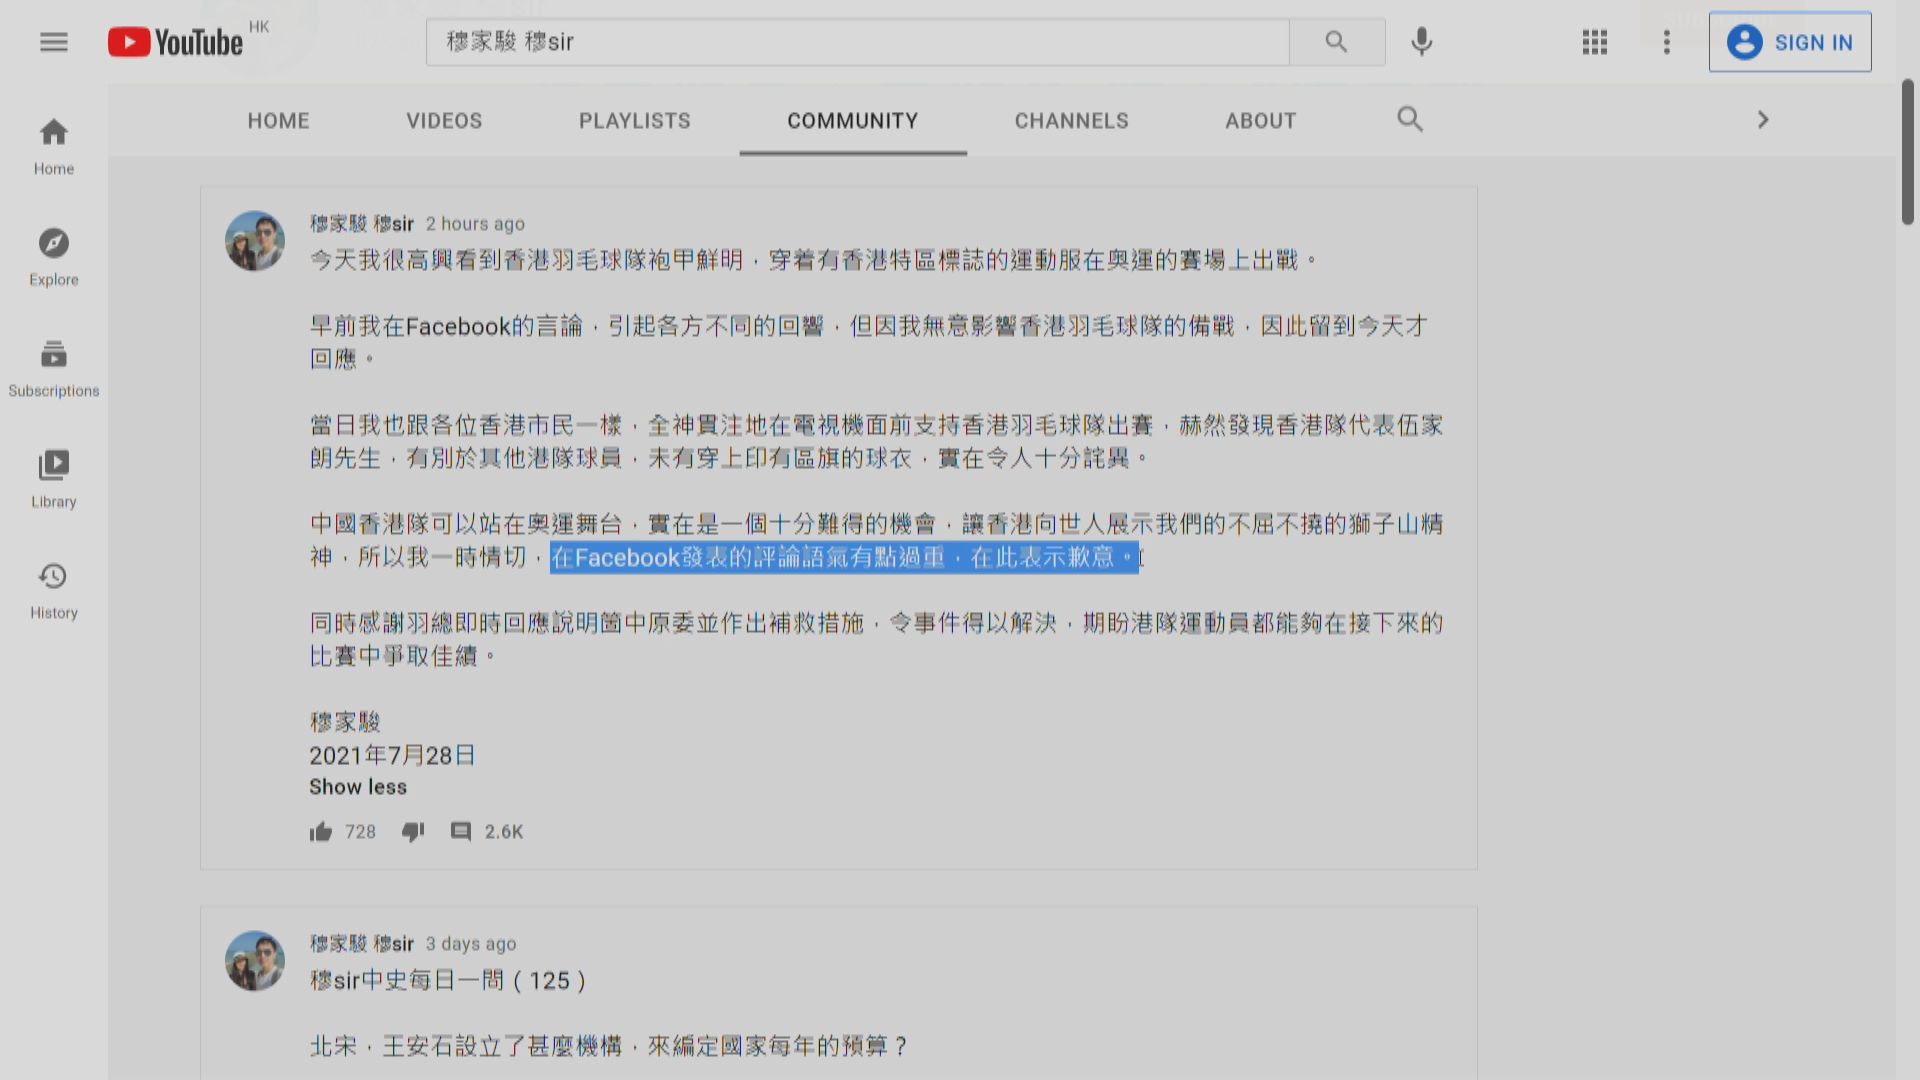The height and width of the screenshot is (1080, 1920).
Task: Switch to the VIDEOS tab
Action: (x=444, y=120)
